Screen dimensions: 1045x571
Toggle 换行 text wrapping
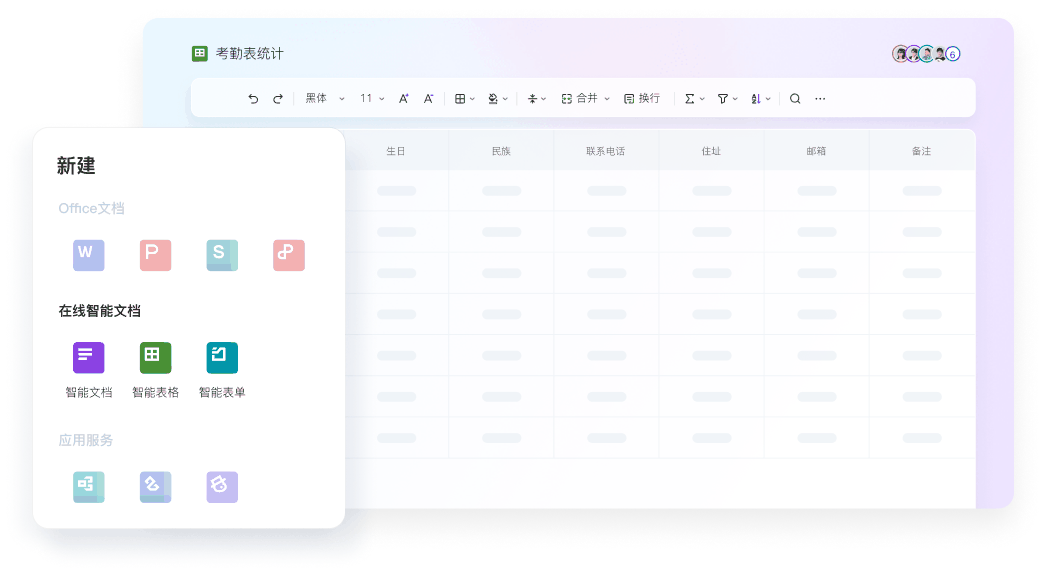coord(642,99)
